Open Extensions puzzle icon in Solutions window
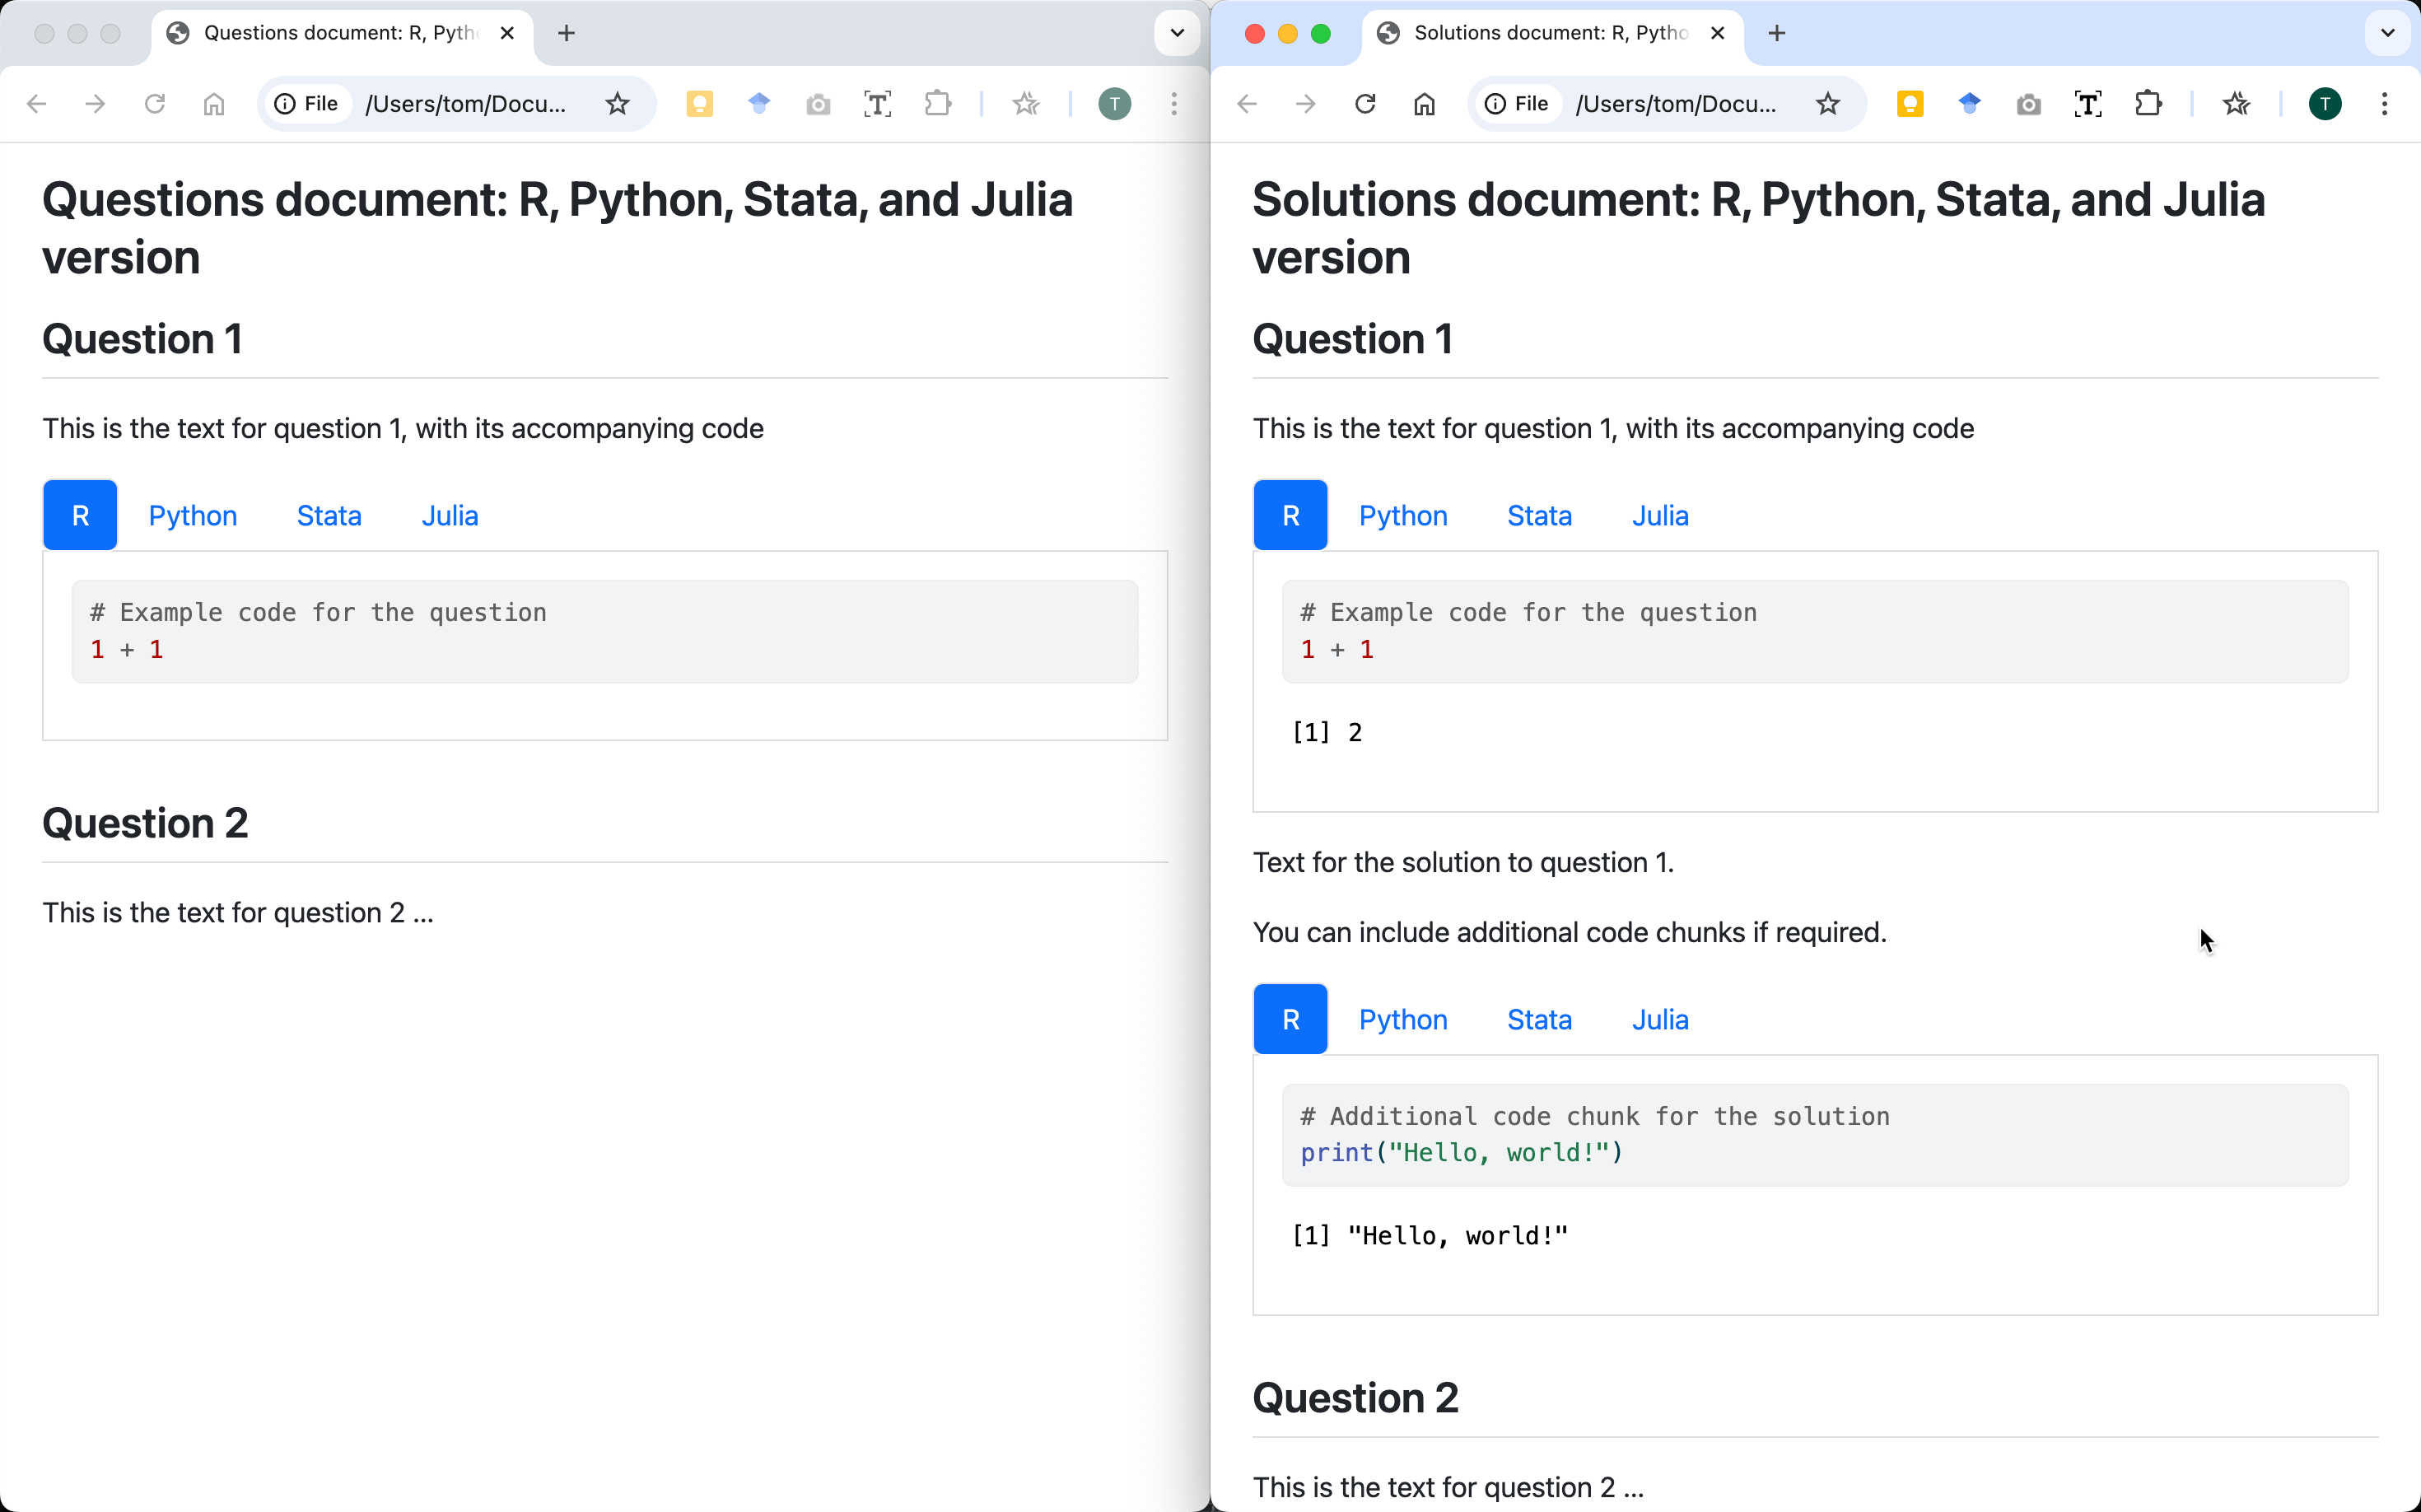Viewport: 2421px width, 1512px height. click(x=2147, y=104)
